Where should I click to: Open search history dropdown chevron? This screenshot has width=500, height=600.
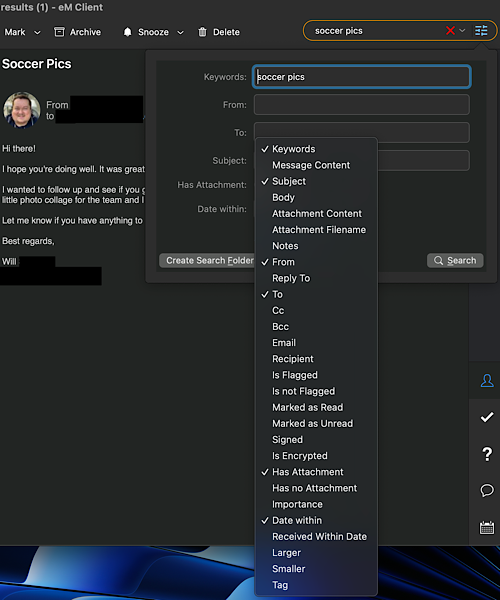[x=462, y=30]
